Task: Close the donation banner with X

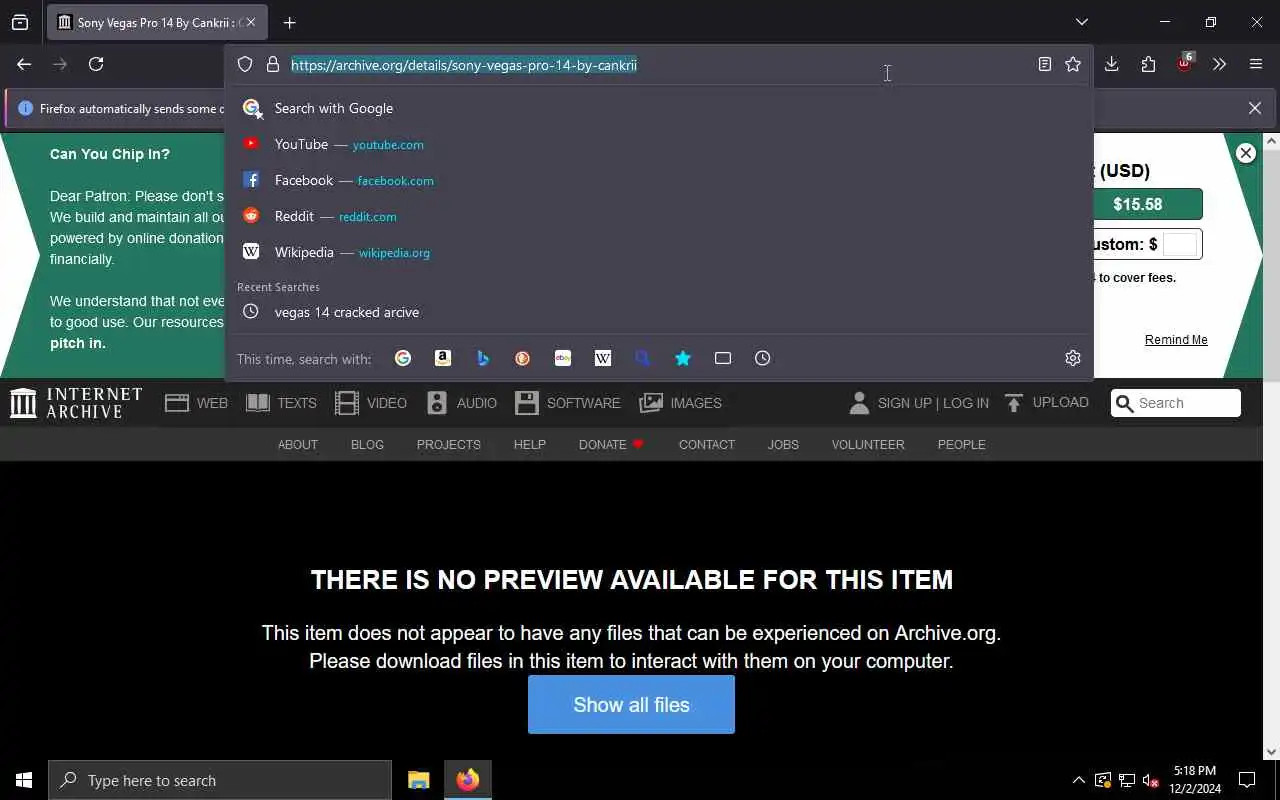Action: tap(1245, 153)
